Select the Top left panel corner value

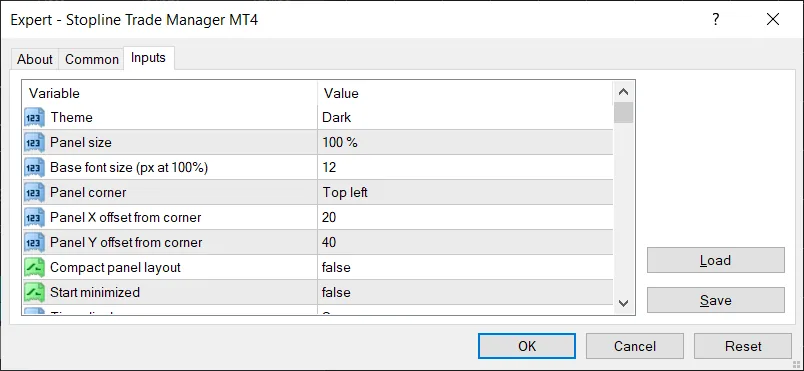[x=465, y=193]
